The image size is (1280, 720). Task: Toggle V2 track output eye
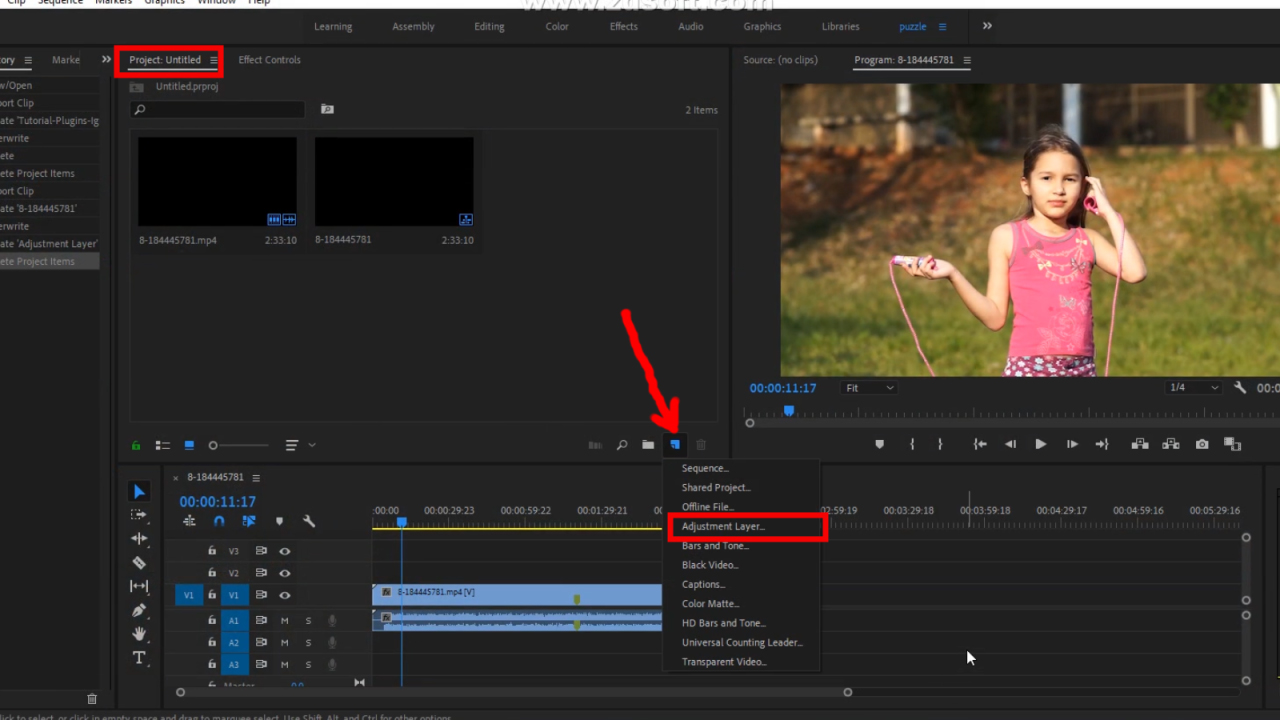click(x=285, y=573)
